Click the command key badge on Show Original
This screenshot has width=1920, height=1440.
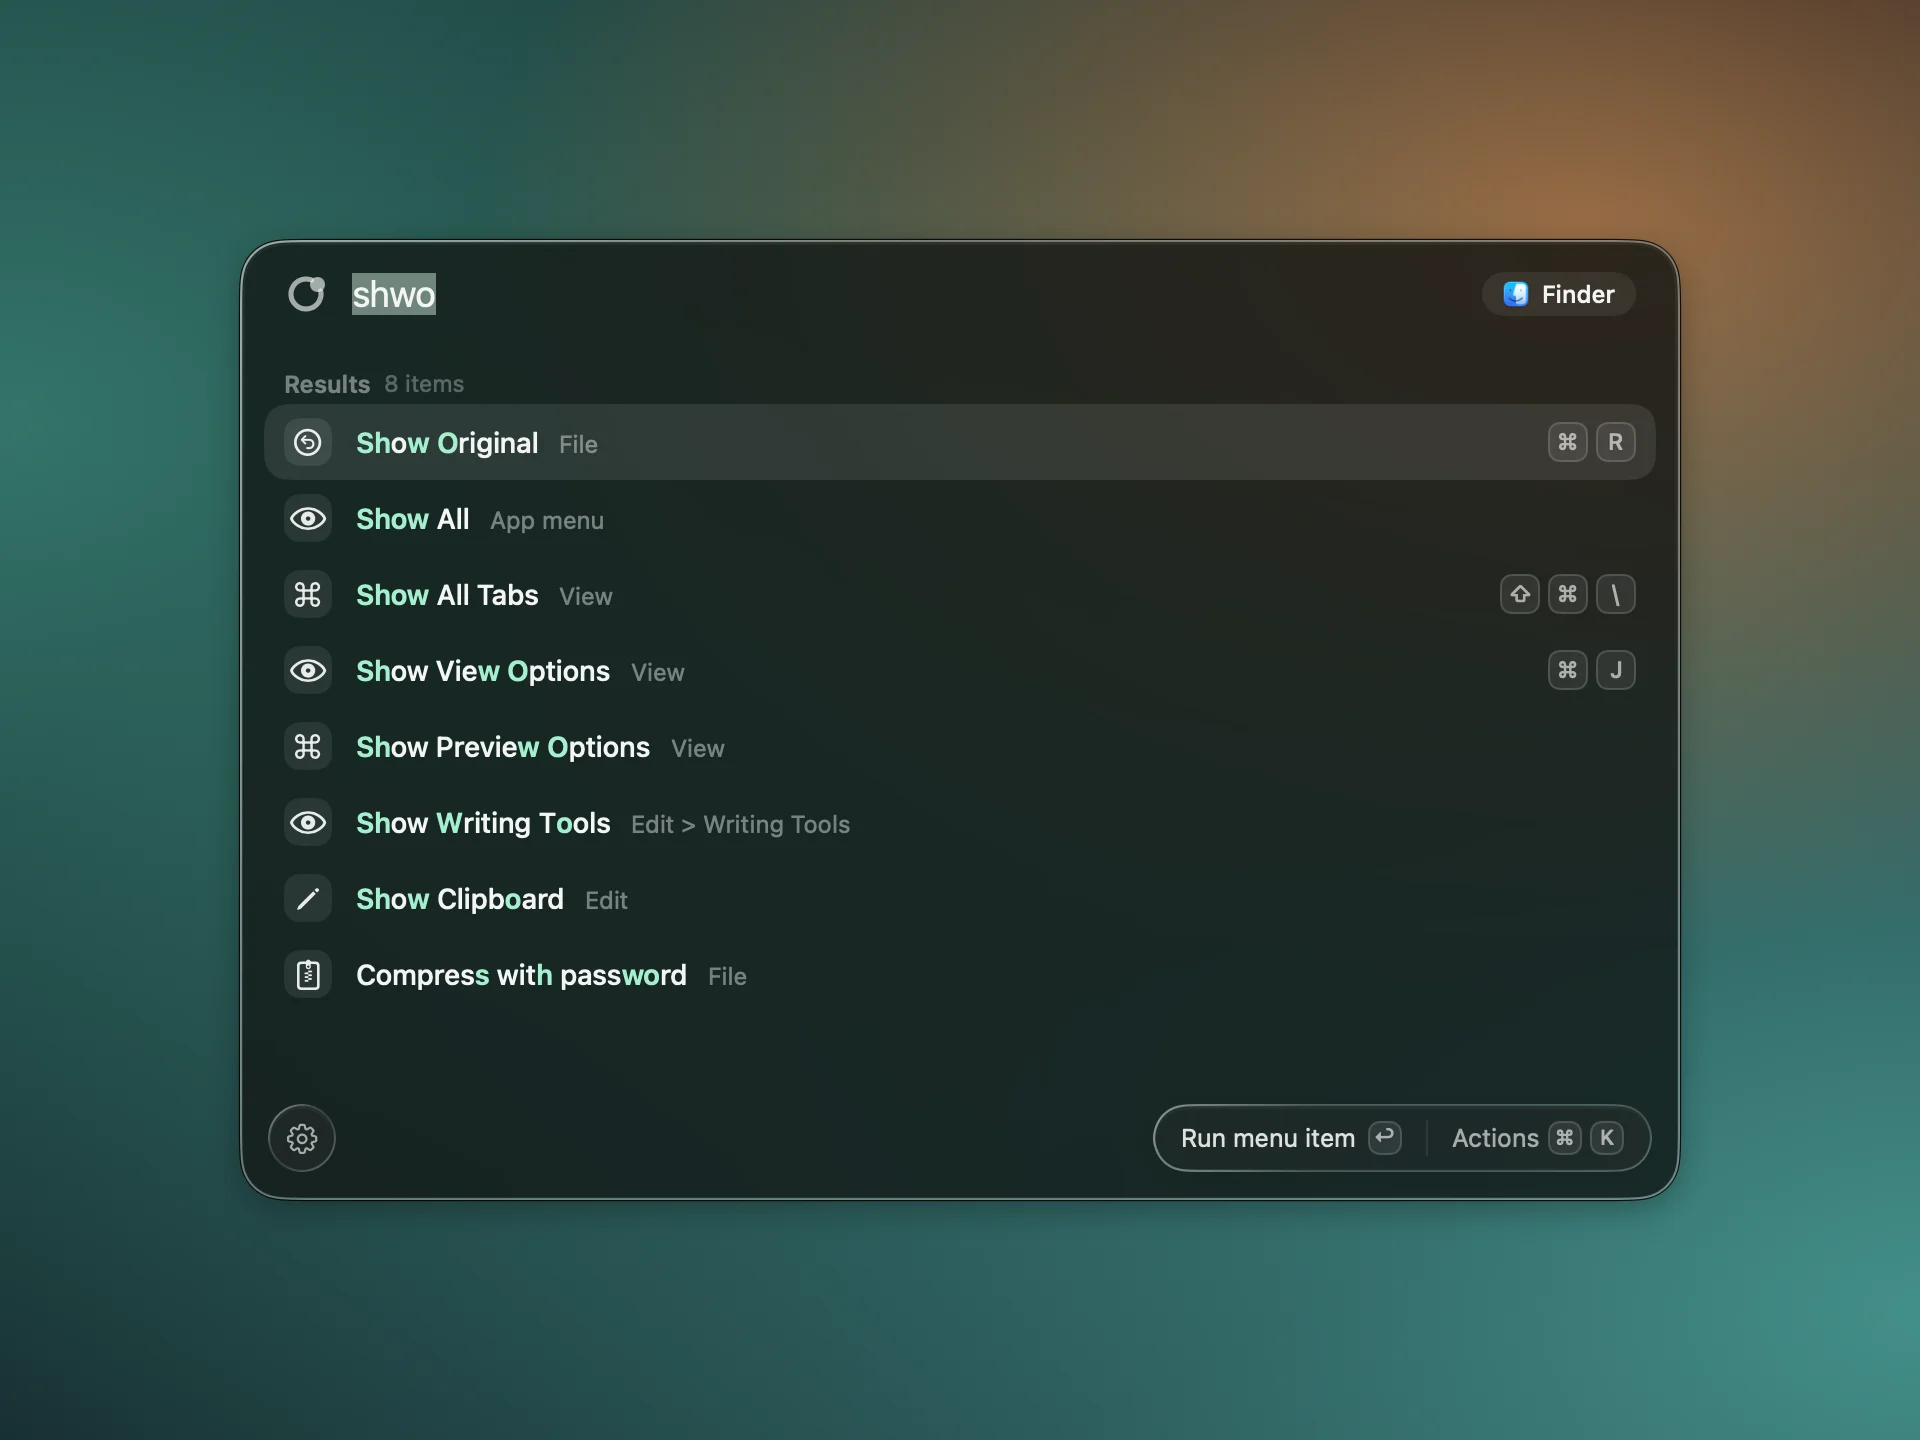[x=1567, y=442]
